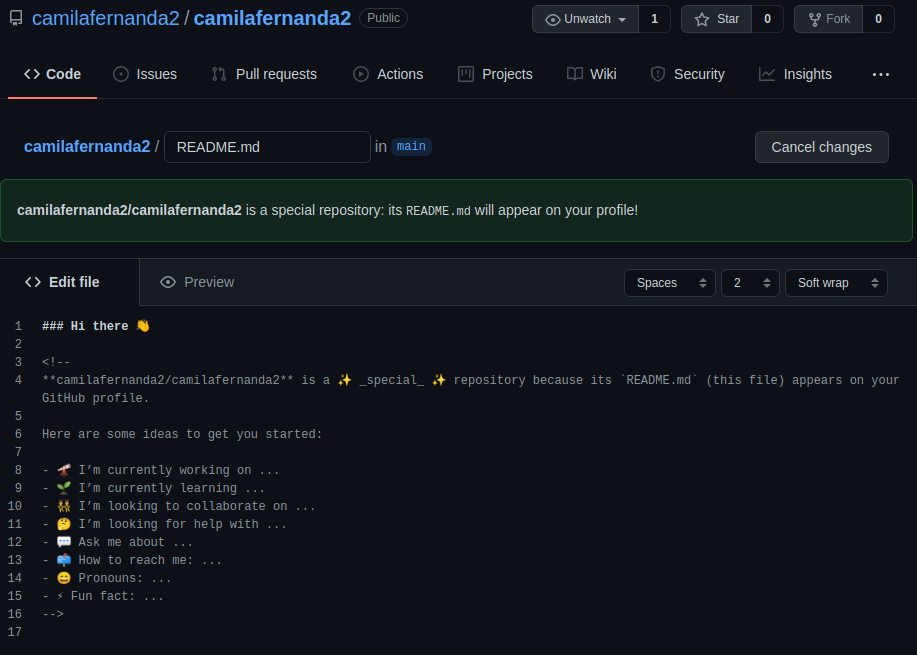Click the Wiki book icon
Viewport: 917px width, 655px height.
(x=575, y=74)
